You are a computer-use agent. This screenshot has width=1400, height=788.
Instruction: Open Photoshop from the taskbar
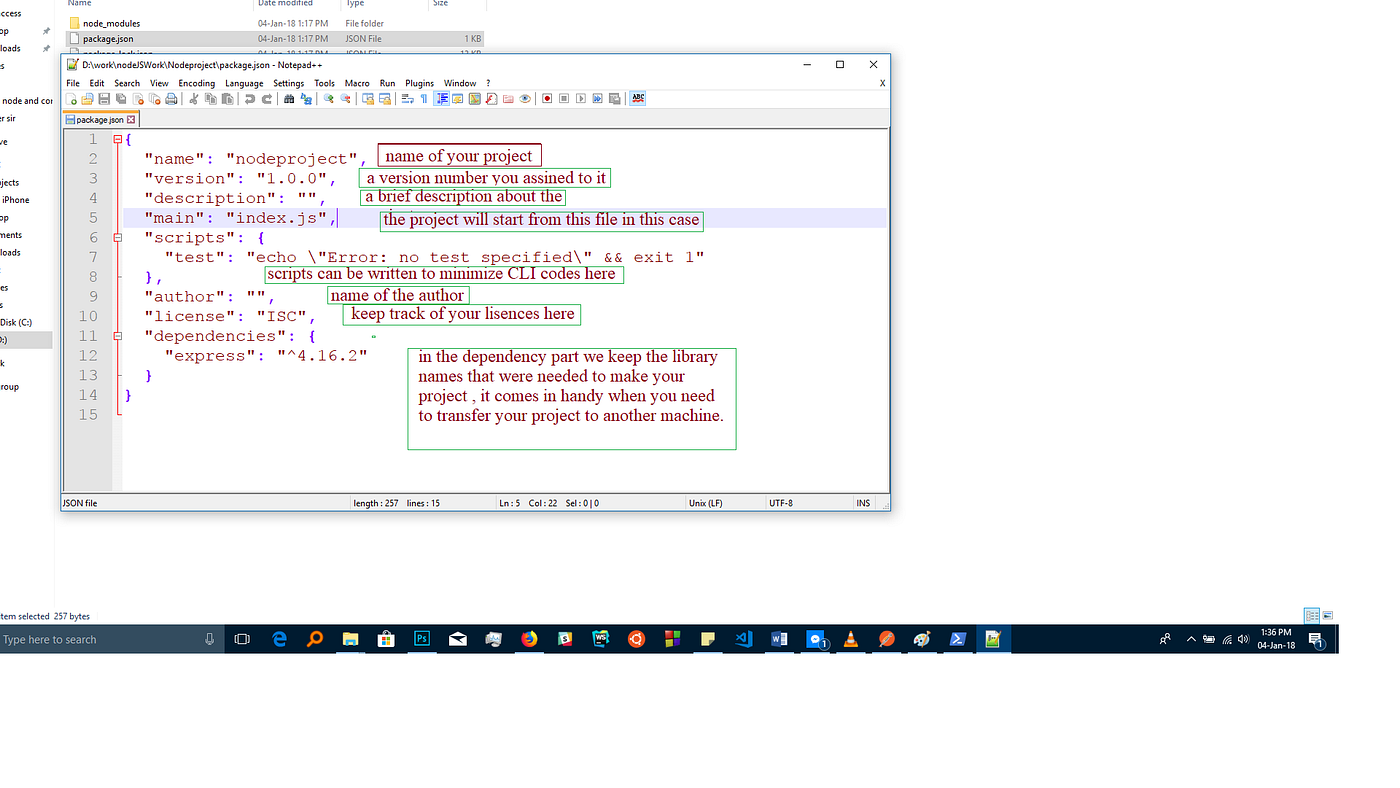point(422,639)
